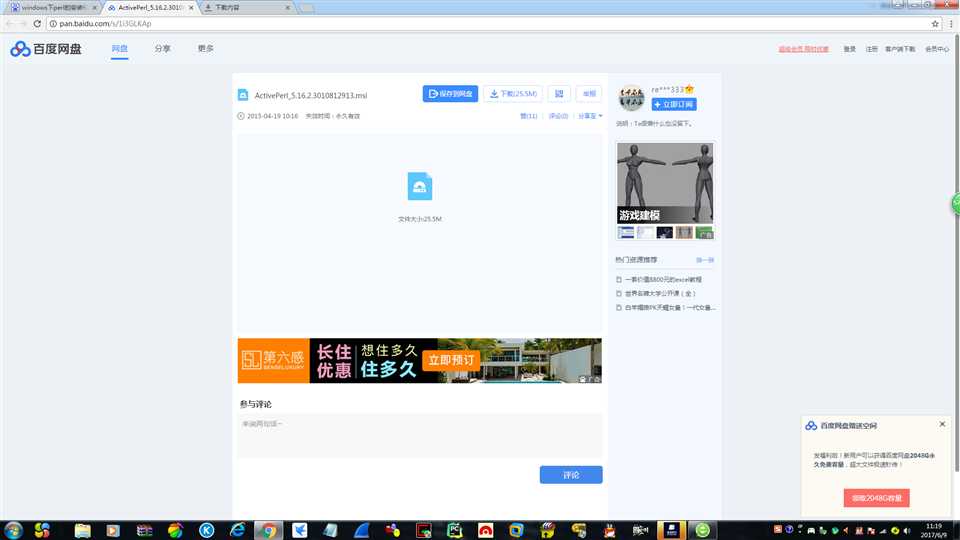Click the 注册 register link
The image size is (960, 540).
[x=871, y=49]
